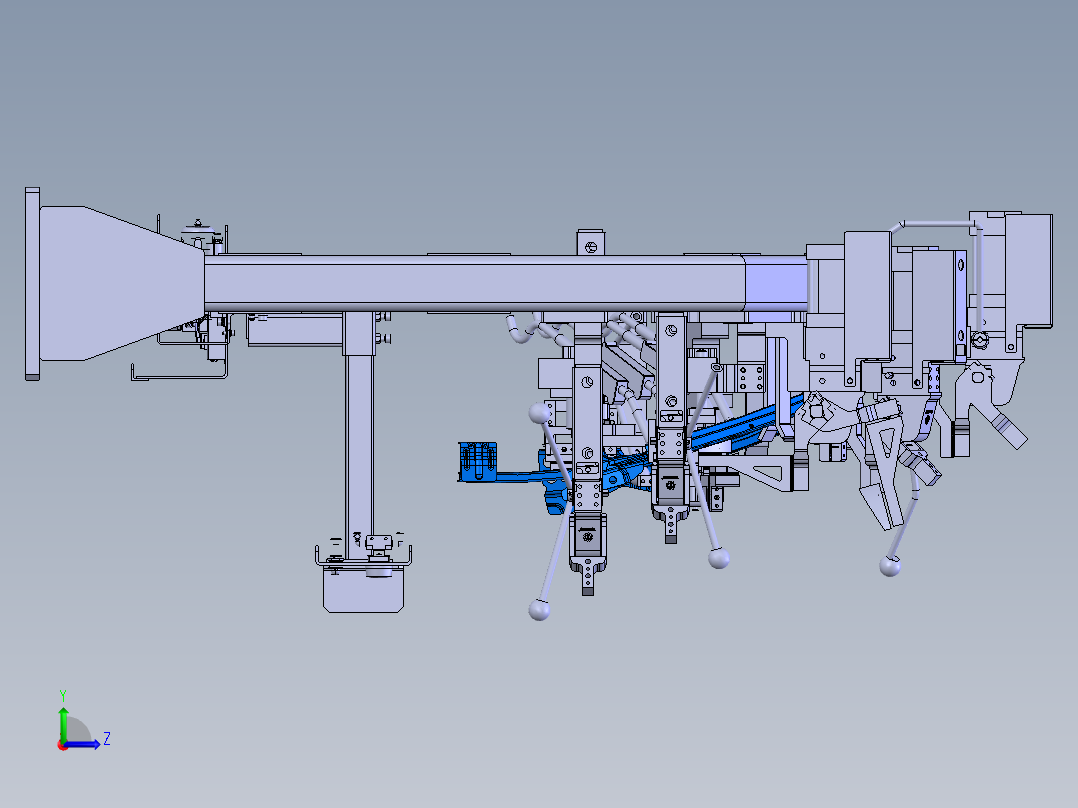The height and width of the screenshot is (808, 1078).
Task: Select the conical adapter at the beam's left end
Action: point(122,283)
